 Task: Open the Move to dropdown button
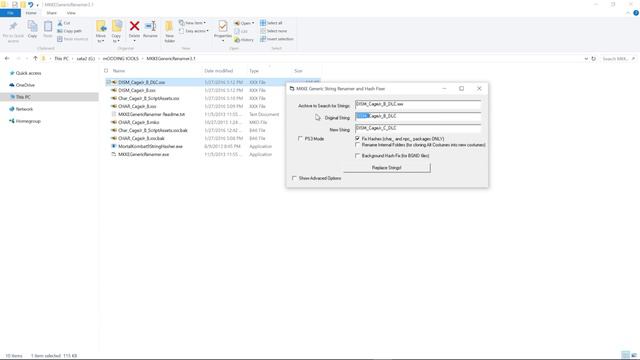pos(101,31)
